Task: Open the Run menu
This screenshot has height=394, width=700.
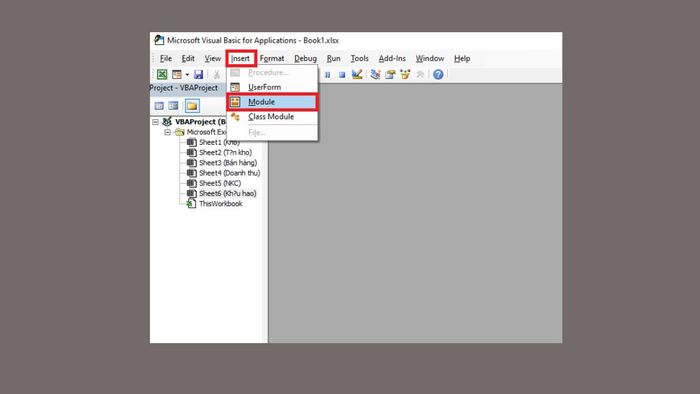Action: (x=333, y=58)
